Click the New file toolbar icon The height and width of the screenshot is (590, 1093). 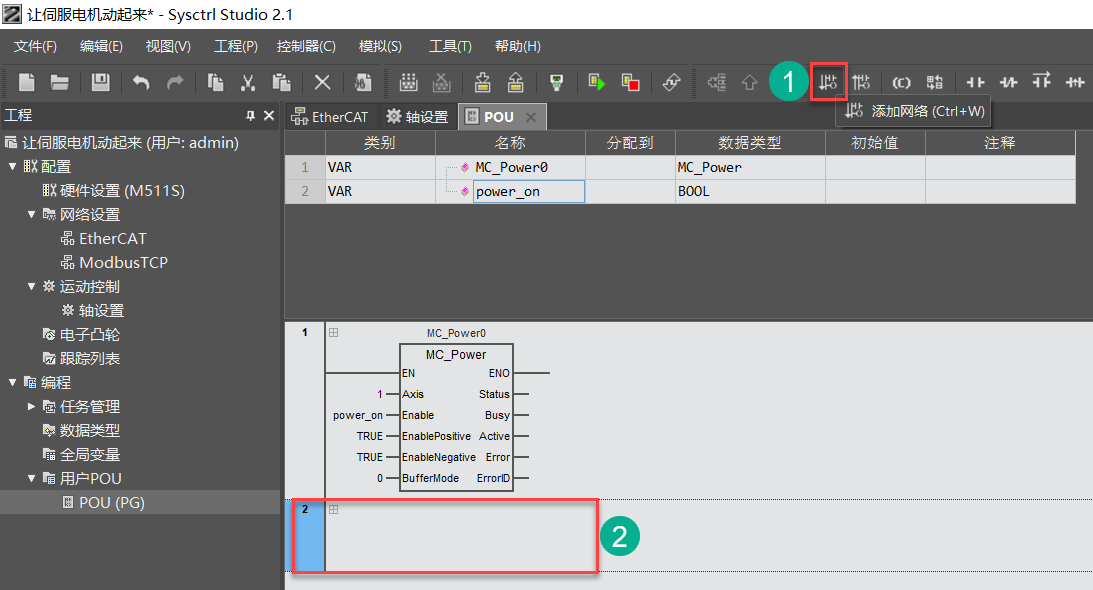[26, 82]
